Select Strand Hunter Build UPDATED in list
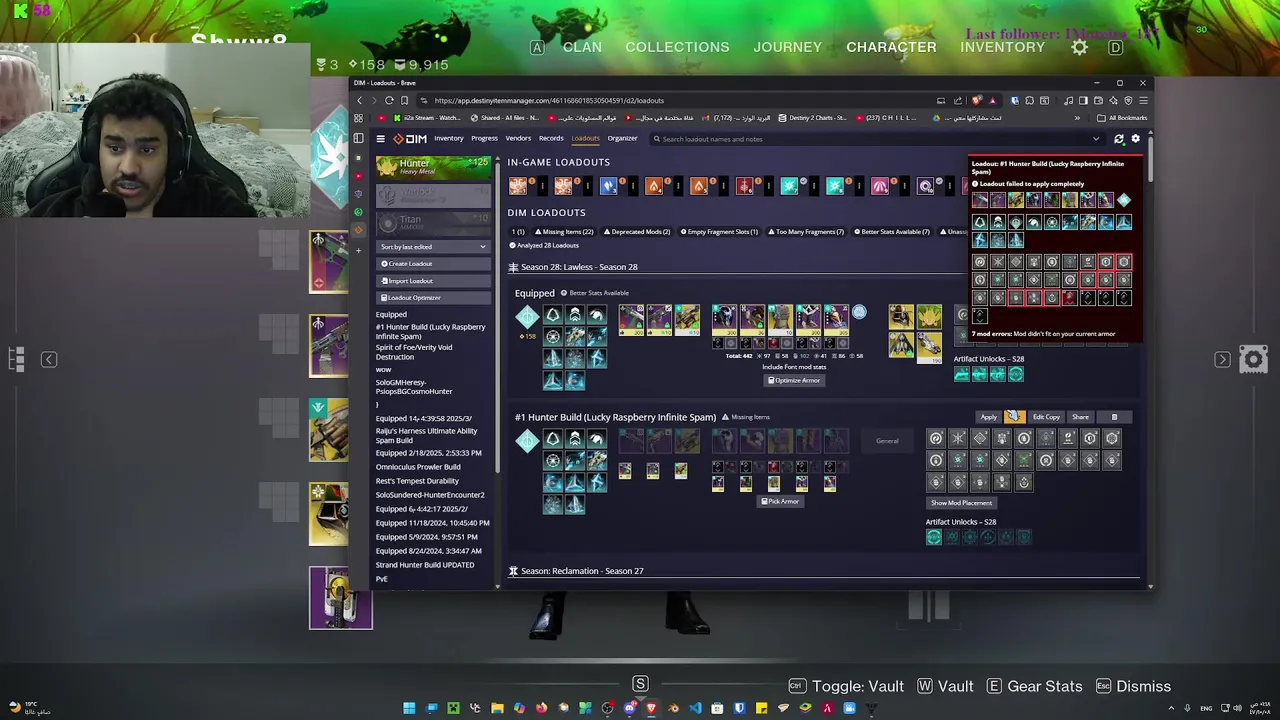The image size is (1280, 720). [x=425, y=565]
